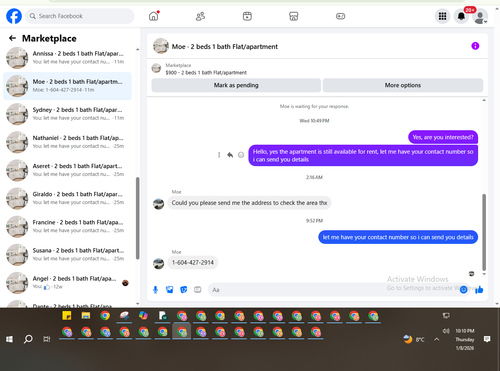Record a voice clip with microphone icon
The width and height of the screenshot is (500, 371).
[x=155, y=290]
